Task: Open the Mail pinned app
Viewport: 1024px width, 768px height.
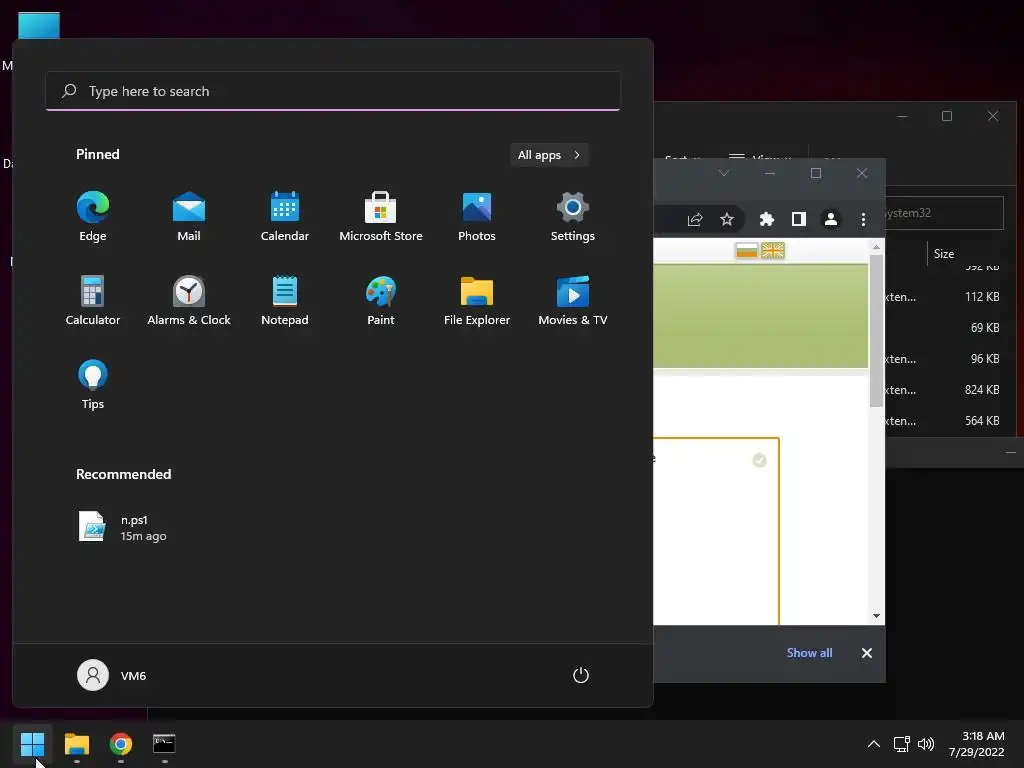Action: [x=189, y=217]
